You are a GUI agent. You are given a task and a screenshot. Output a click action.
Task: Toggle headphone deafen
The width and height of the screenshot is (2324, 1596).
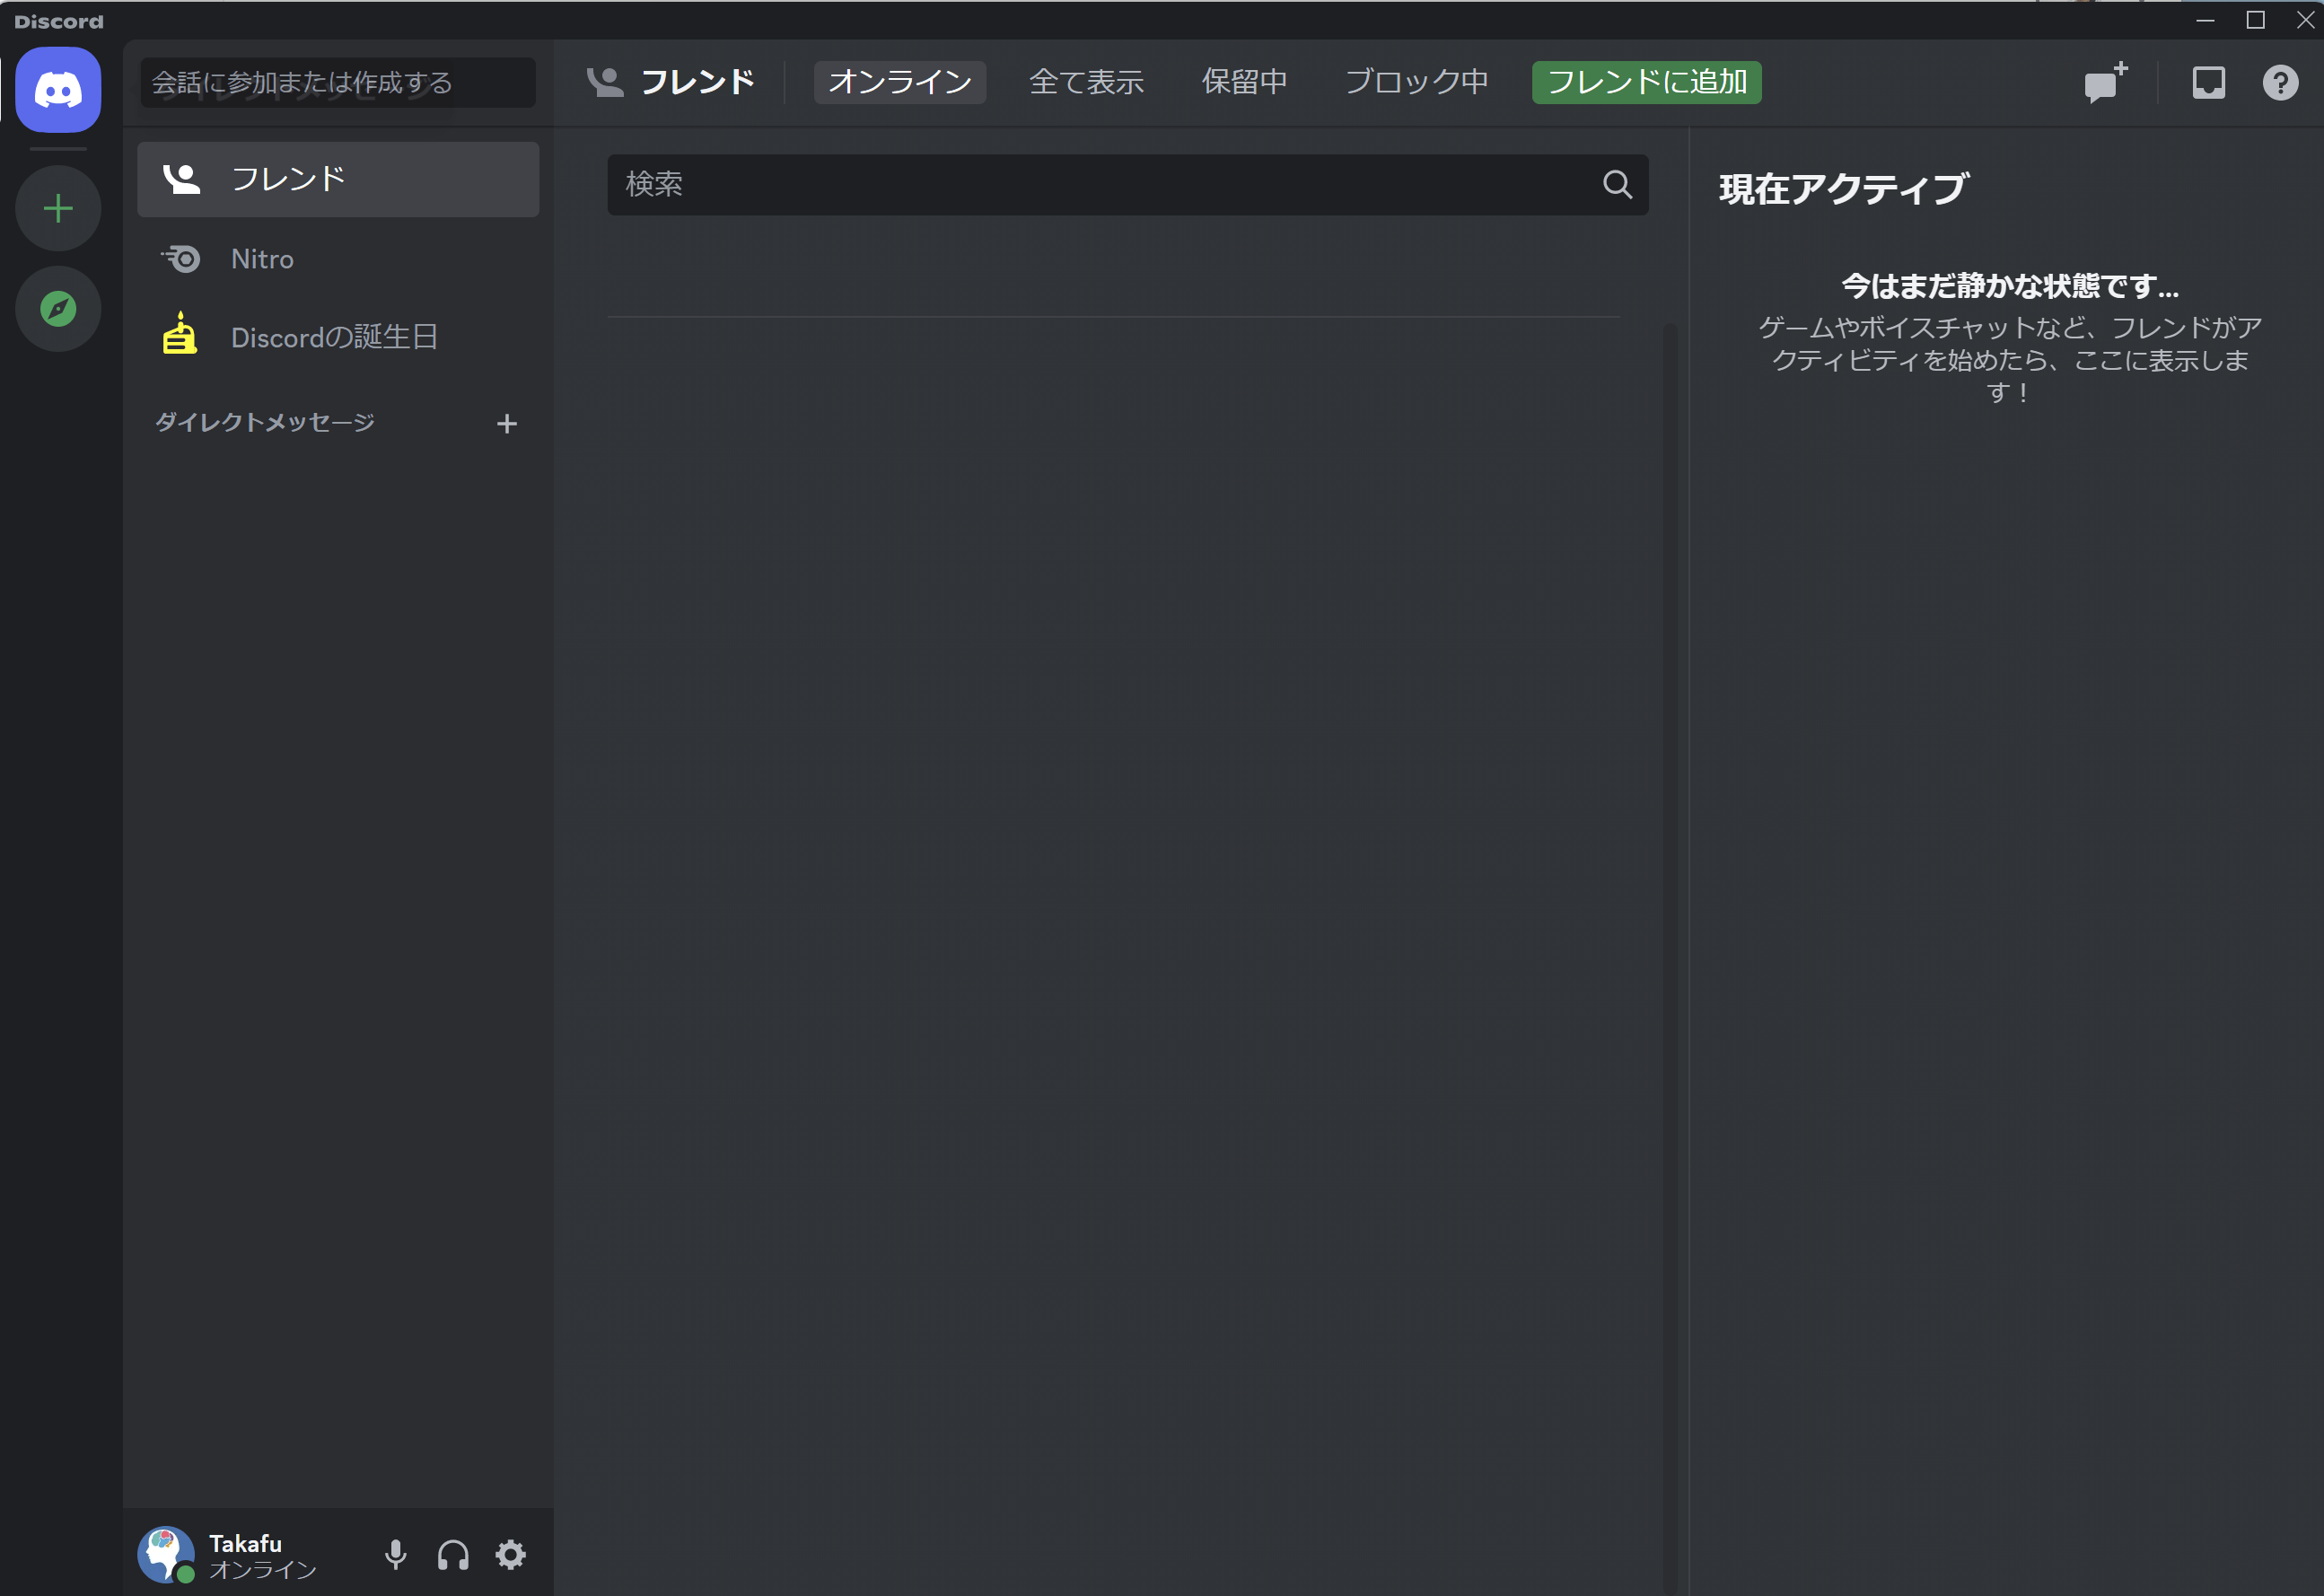pos(453,1554)
